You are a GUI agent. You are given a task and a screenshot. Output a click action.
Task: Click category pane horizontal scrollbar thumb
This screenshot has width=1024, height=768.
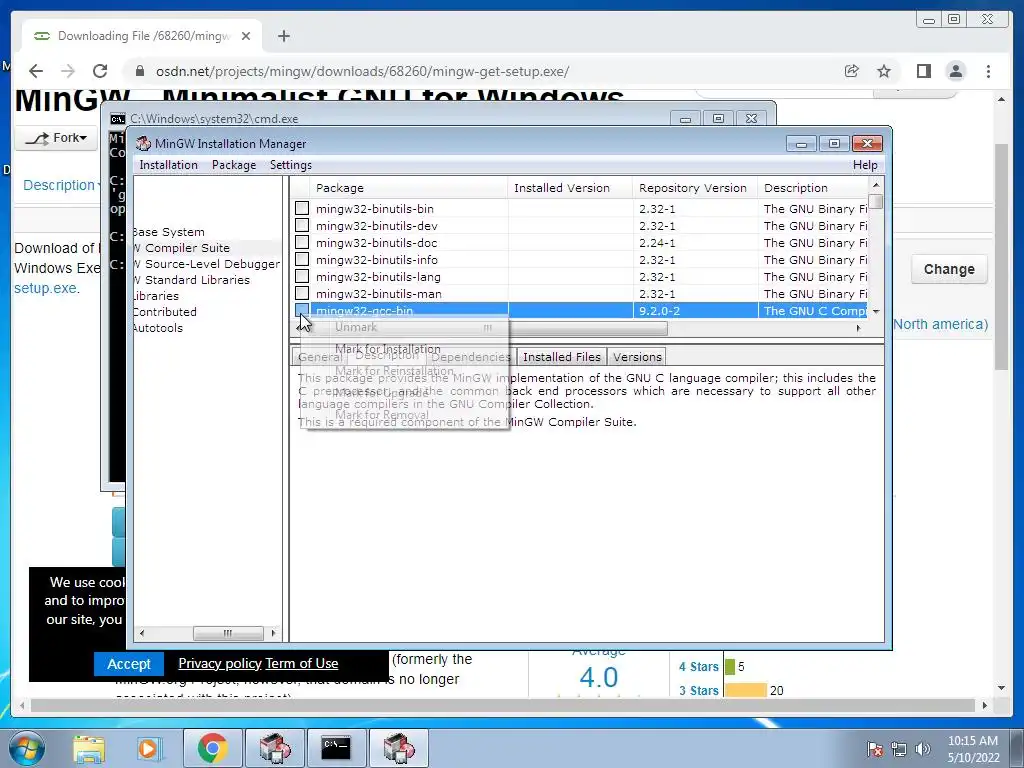pyautogui.click(x=229, y=633)
